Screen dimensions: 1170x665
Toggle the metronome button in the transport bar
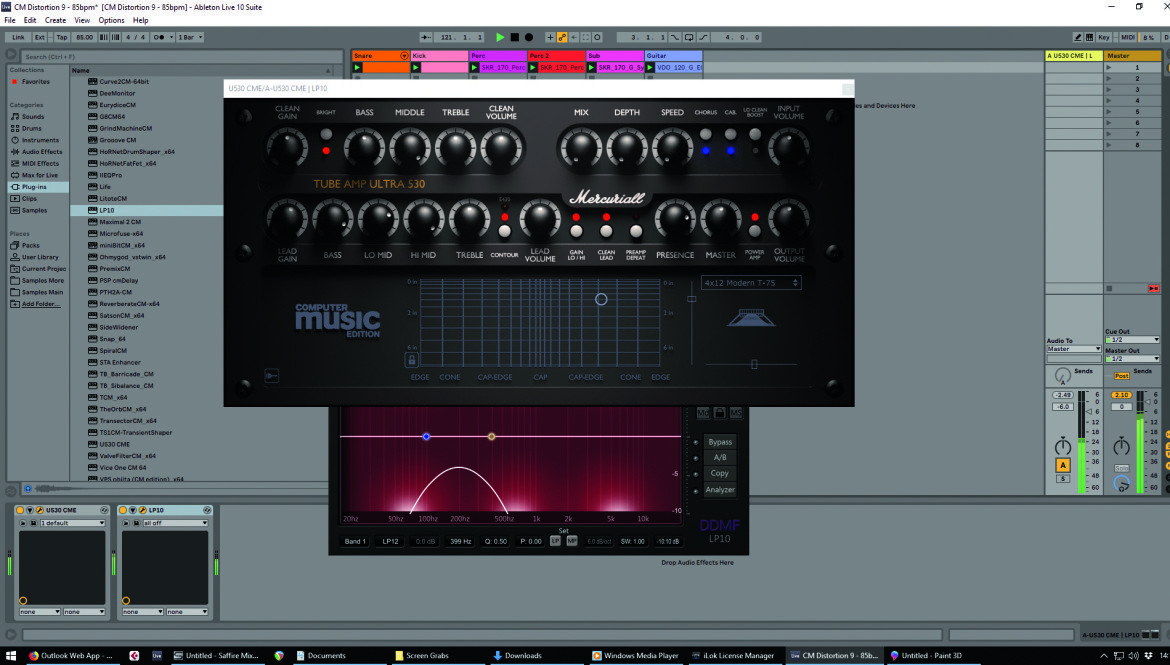pos(162,37)
